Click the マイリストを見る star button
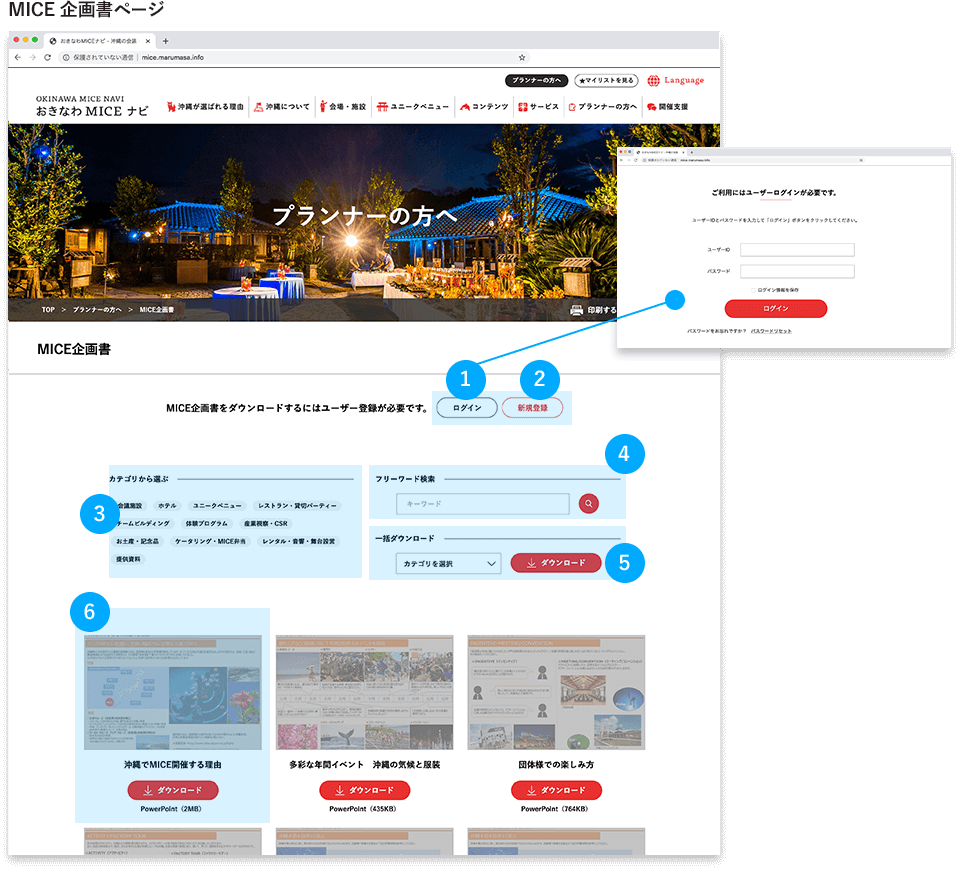Viewport: 960px width, 869px height. pyautogui.click(x=606, y=80)
